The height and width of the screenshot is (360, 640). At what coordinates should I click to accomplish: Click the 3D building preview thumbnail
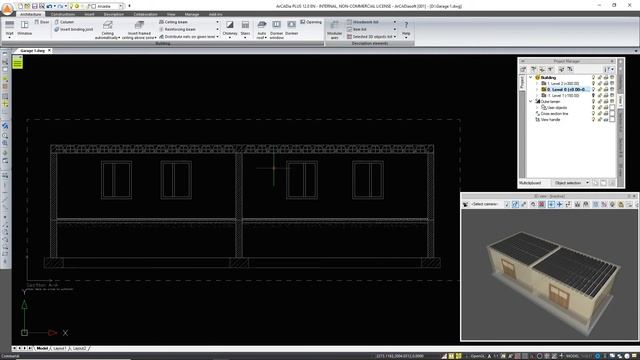click(x=550, y=275)
